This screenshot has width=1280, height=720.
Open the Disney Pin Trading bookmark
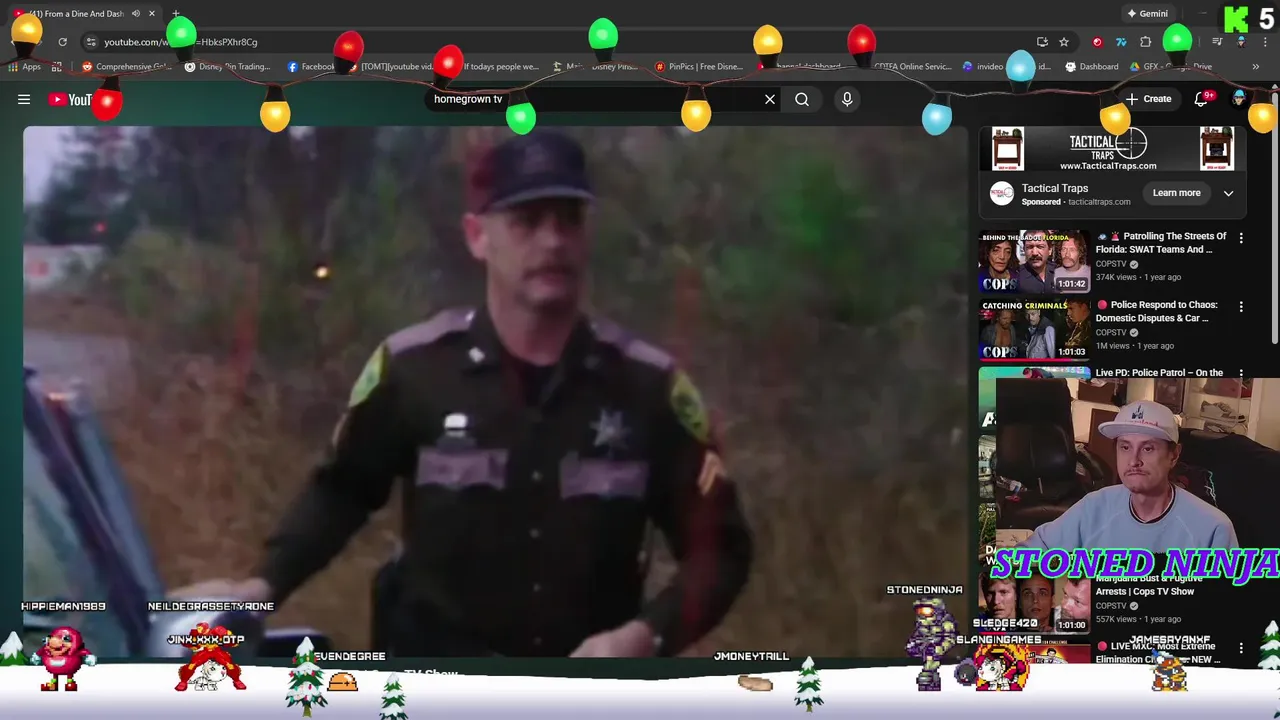(228, 67)
